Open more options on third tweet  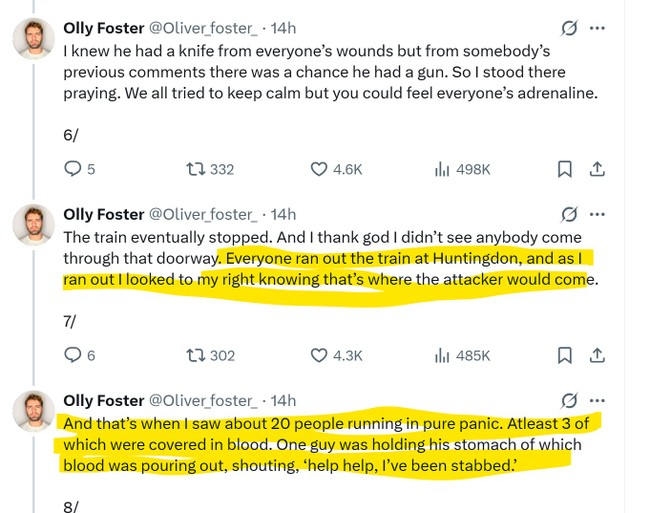(x=598, y=400)
